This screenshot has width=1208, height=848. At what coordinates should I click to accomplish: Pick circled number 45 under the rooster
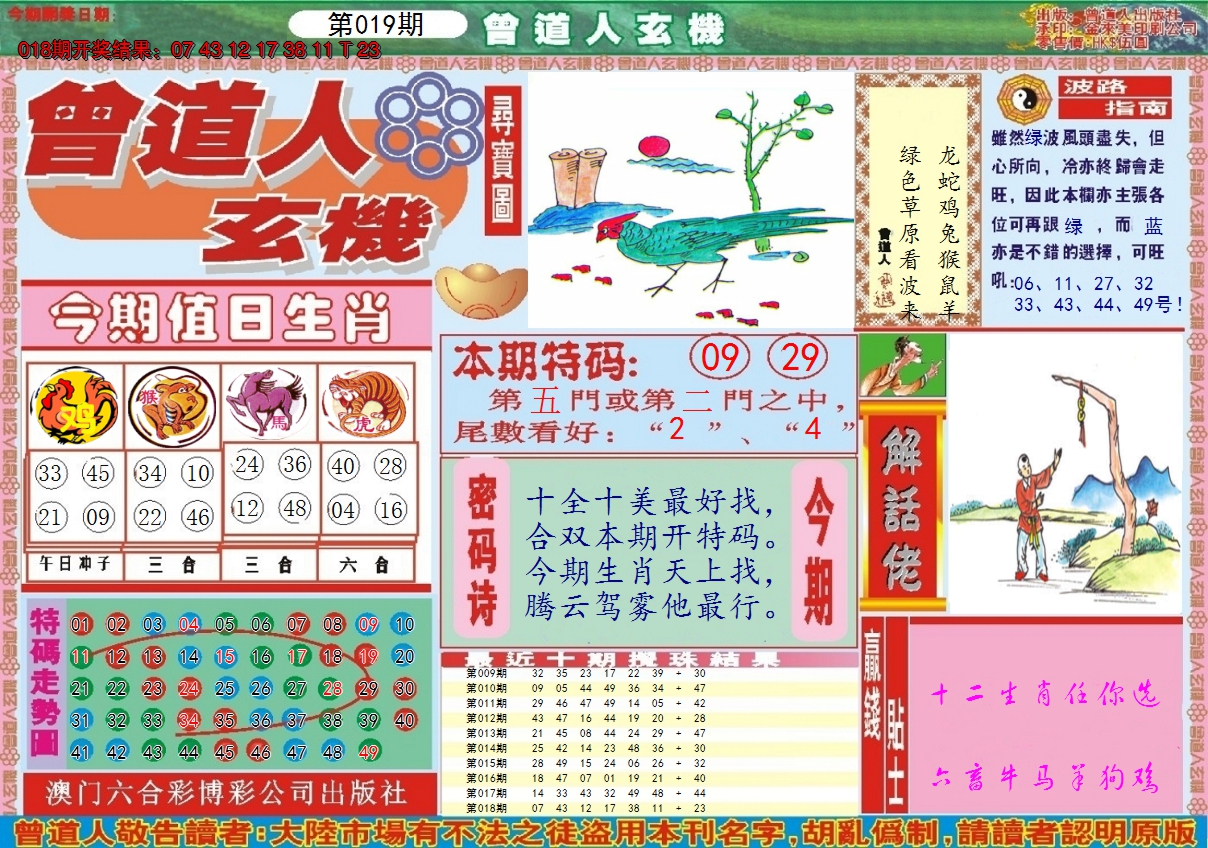[98, 473]
